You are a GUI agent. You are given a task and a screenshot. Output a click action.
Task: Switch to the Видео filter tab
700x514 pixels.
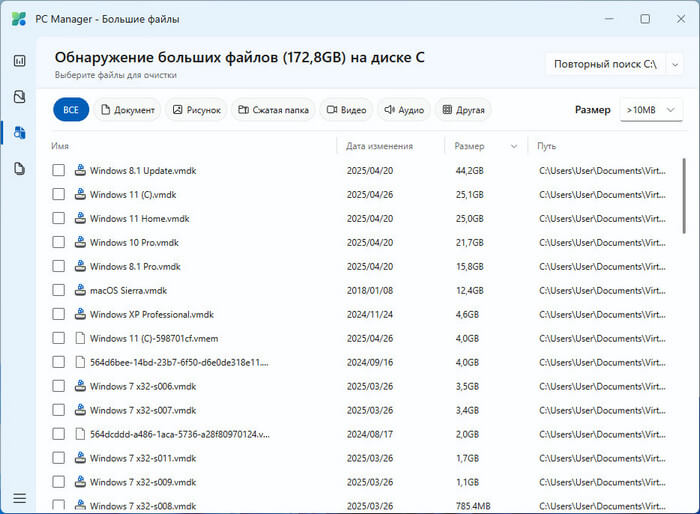point(345,110)
